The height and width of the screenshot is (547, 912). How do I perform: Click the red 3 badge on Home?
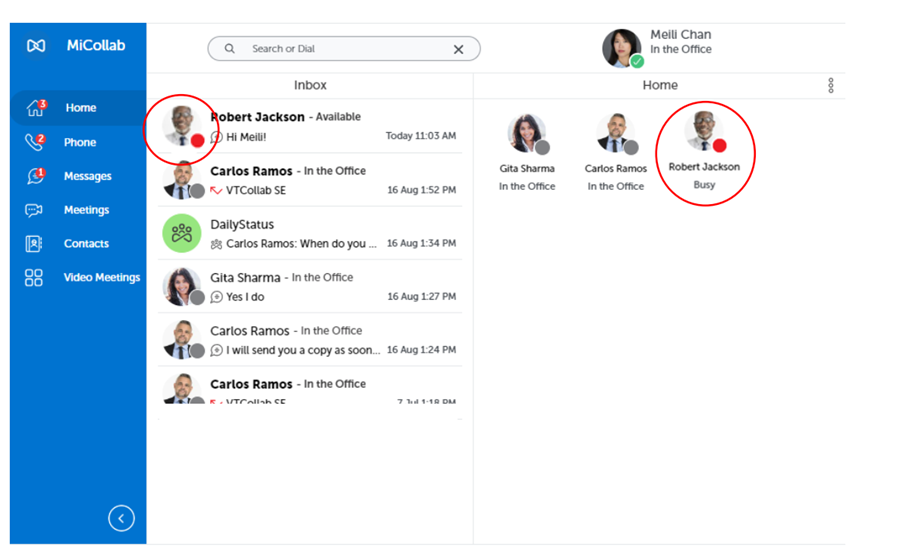(x=43, y=104)
